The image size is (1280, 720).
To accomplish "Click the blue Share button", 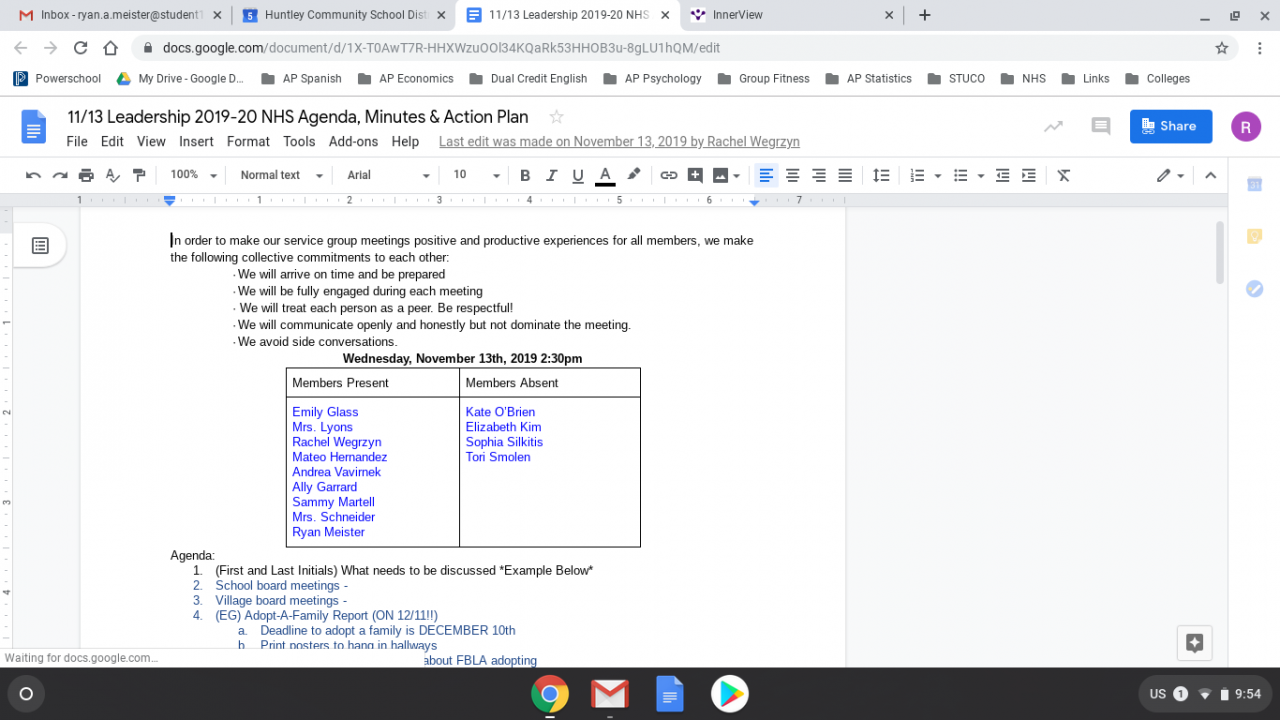I will point(1171,126).
